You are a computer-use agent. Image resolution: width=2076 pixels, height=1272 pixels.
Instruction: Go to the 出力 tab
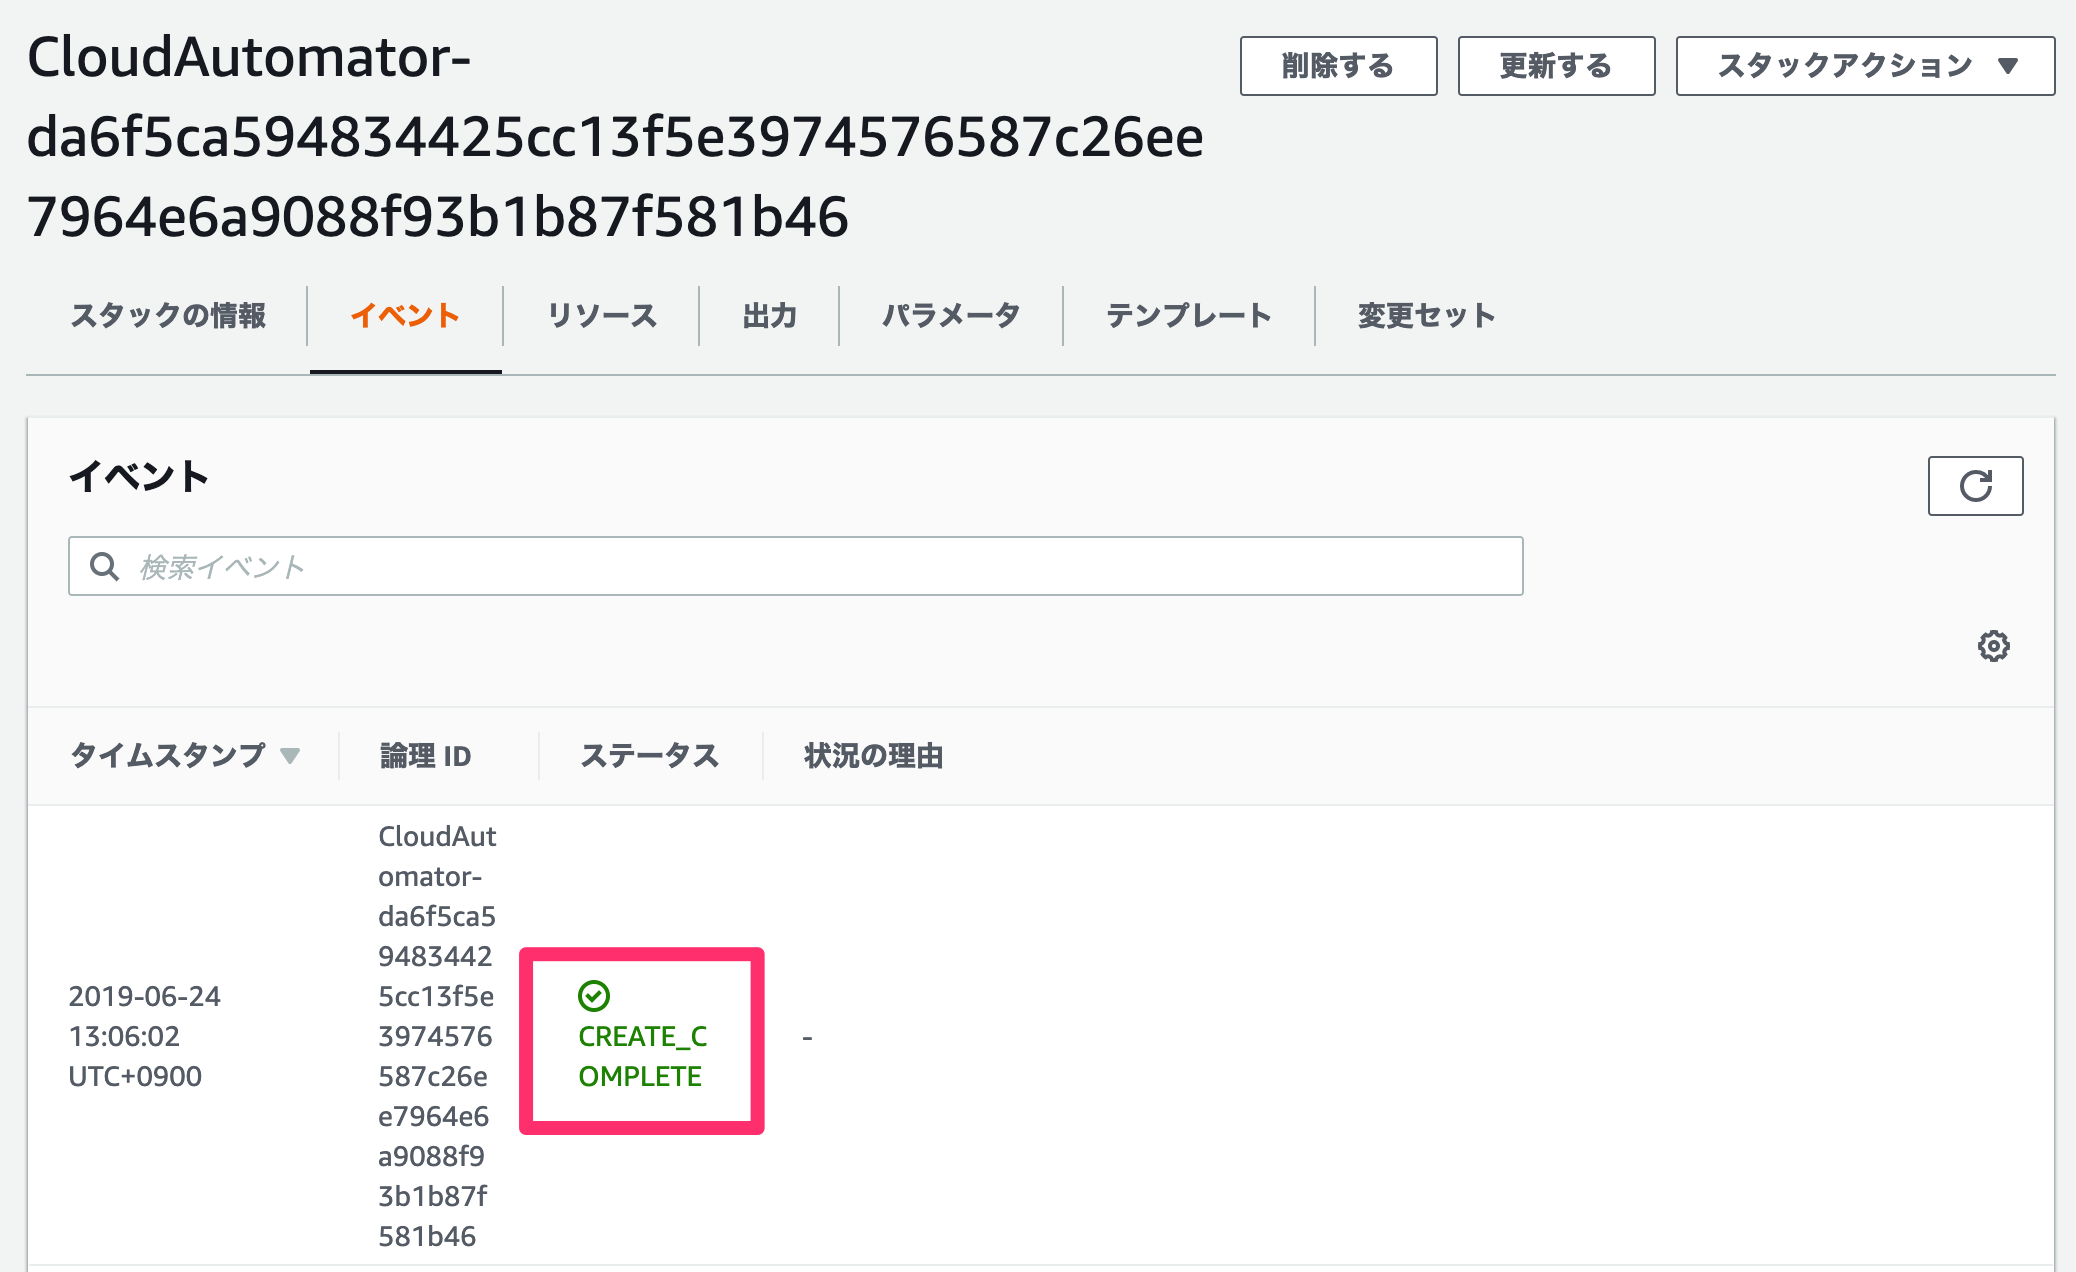click(769, 316)
